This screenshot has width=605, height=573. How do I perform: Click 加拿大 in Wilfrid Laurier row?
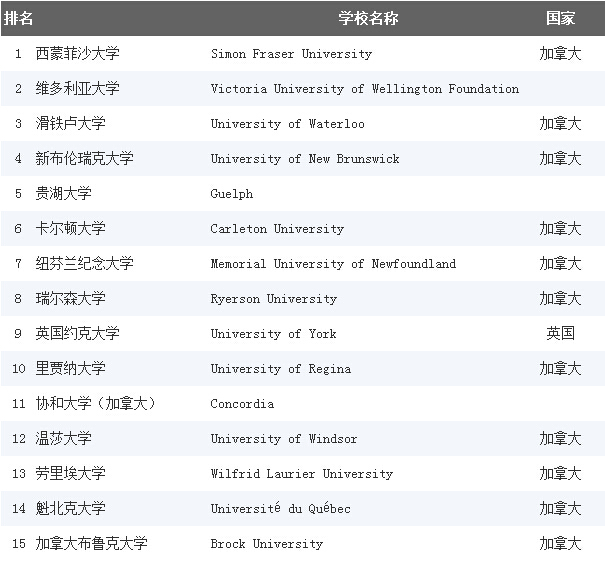[560, 473]
